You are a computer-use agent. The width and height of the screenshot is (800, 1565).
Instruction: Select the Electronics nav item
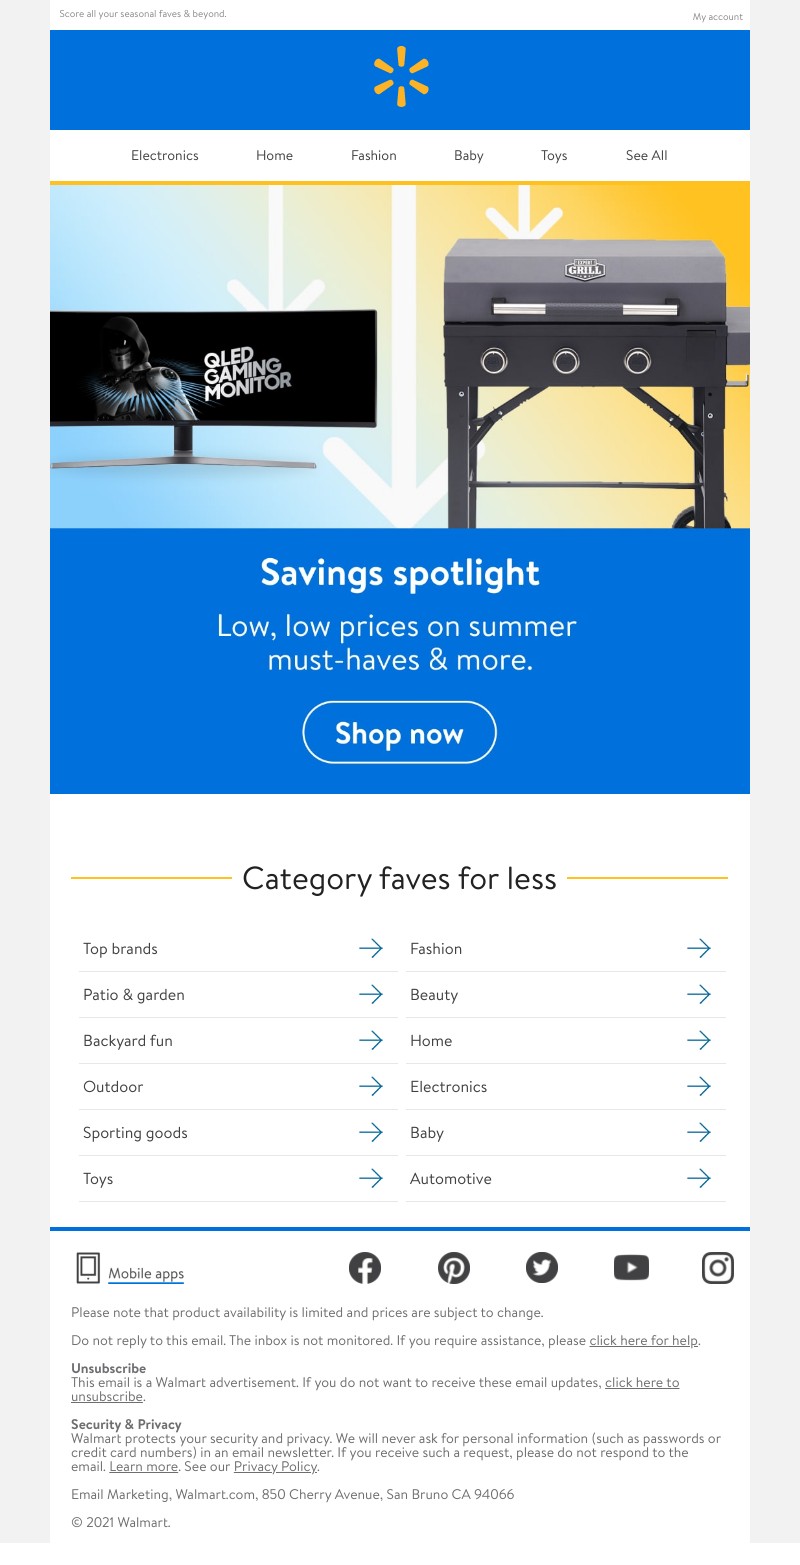pos(165,155)
